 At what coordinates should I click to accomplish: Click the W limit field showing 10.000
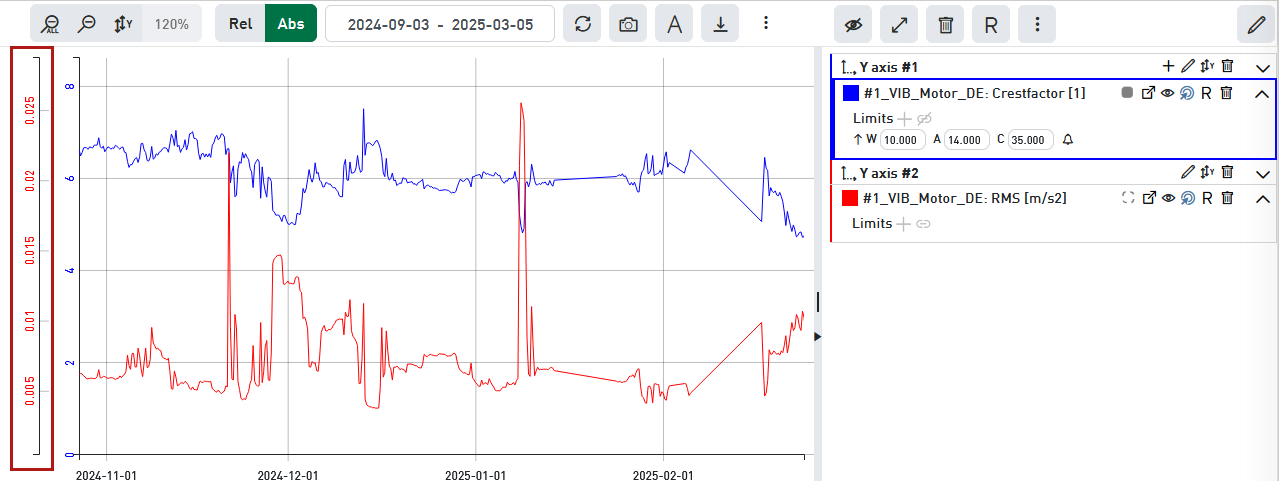coord(904,139)
